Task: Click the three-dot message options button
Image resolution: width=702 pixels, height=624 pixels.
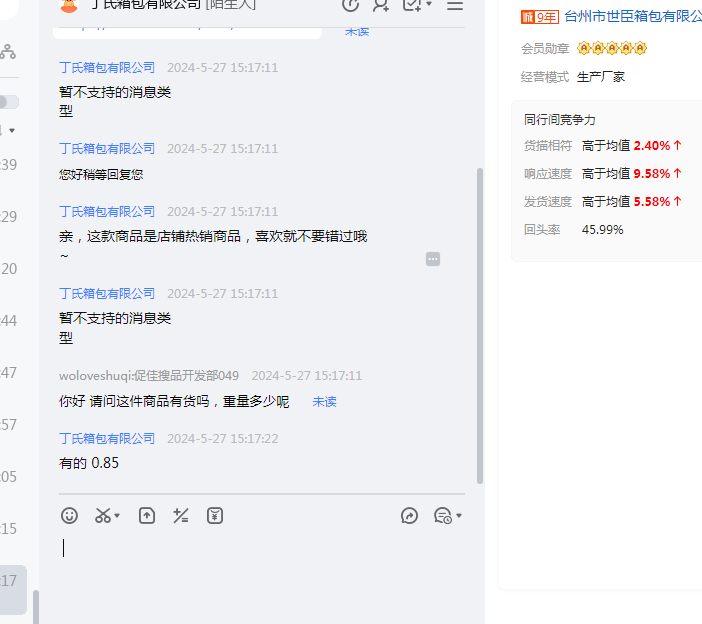Action: pyautogui.click(x=433, y=259)
